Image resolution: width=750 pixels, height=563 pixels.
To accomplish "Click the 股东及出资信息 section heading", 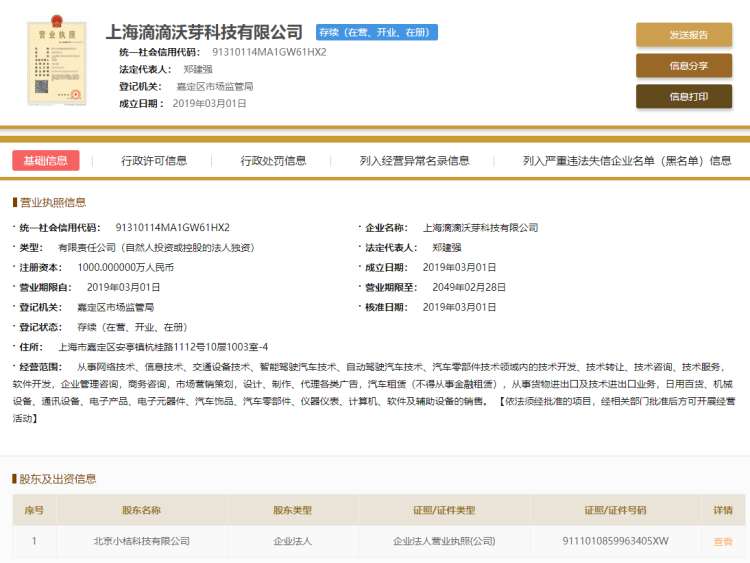I will (57, 479).
